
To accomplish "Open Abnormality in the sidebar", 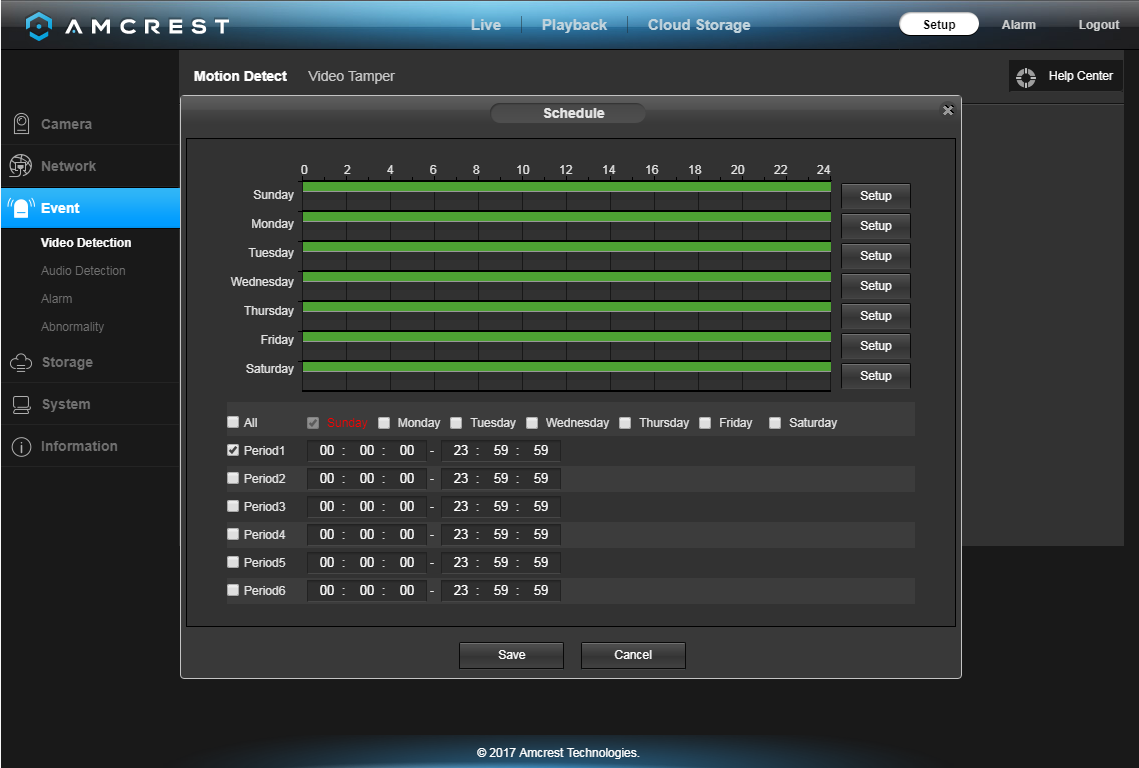I will pos(73,327).
